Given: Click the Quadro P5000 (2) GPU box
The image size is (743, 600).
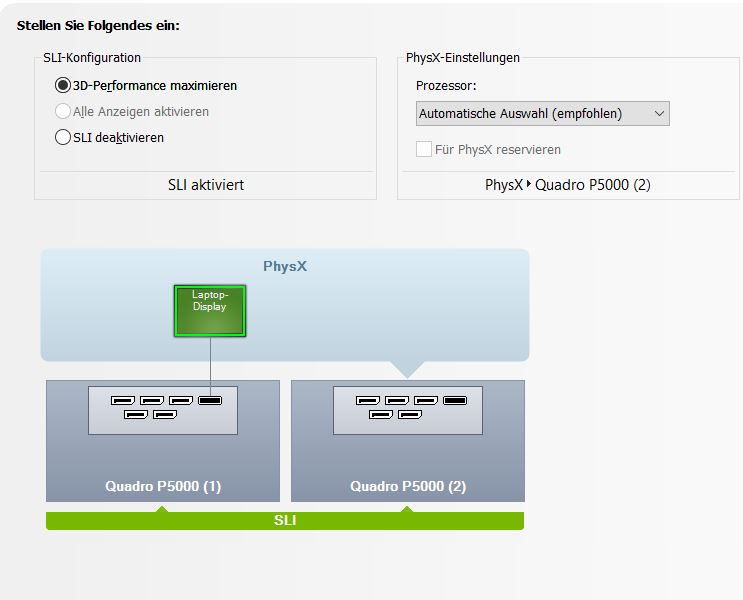Looking at the screenshot, I should (408, 441).
